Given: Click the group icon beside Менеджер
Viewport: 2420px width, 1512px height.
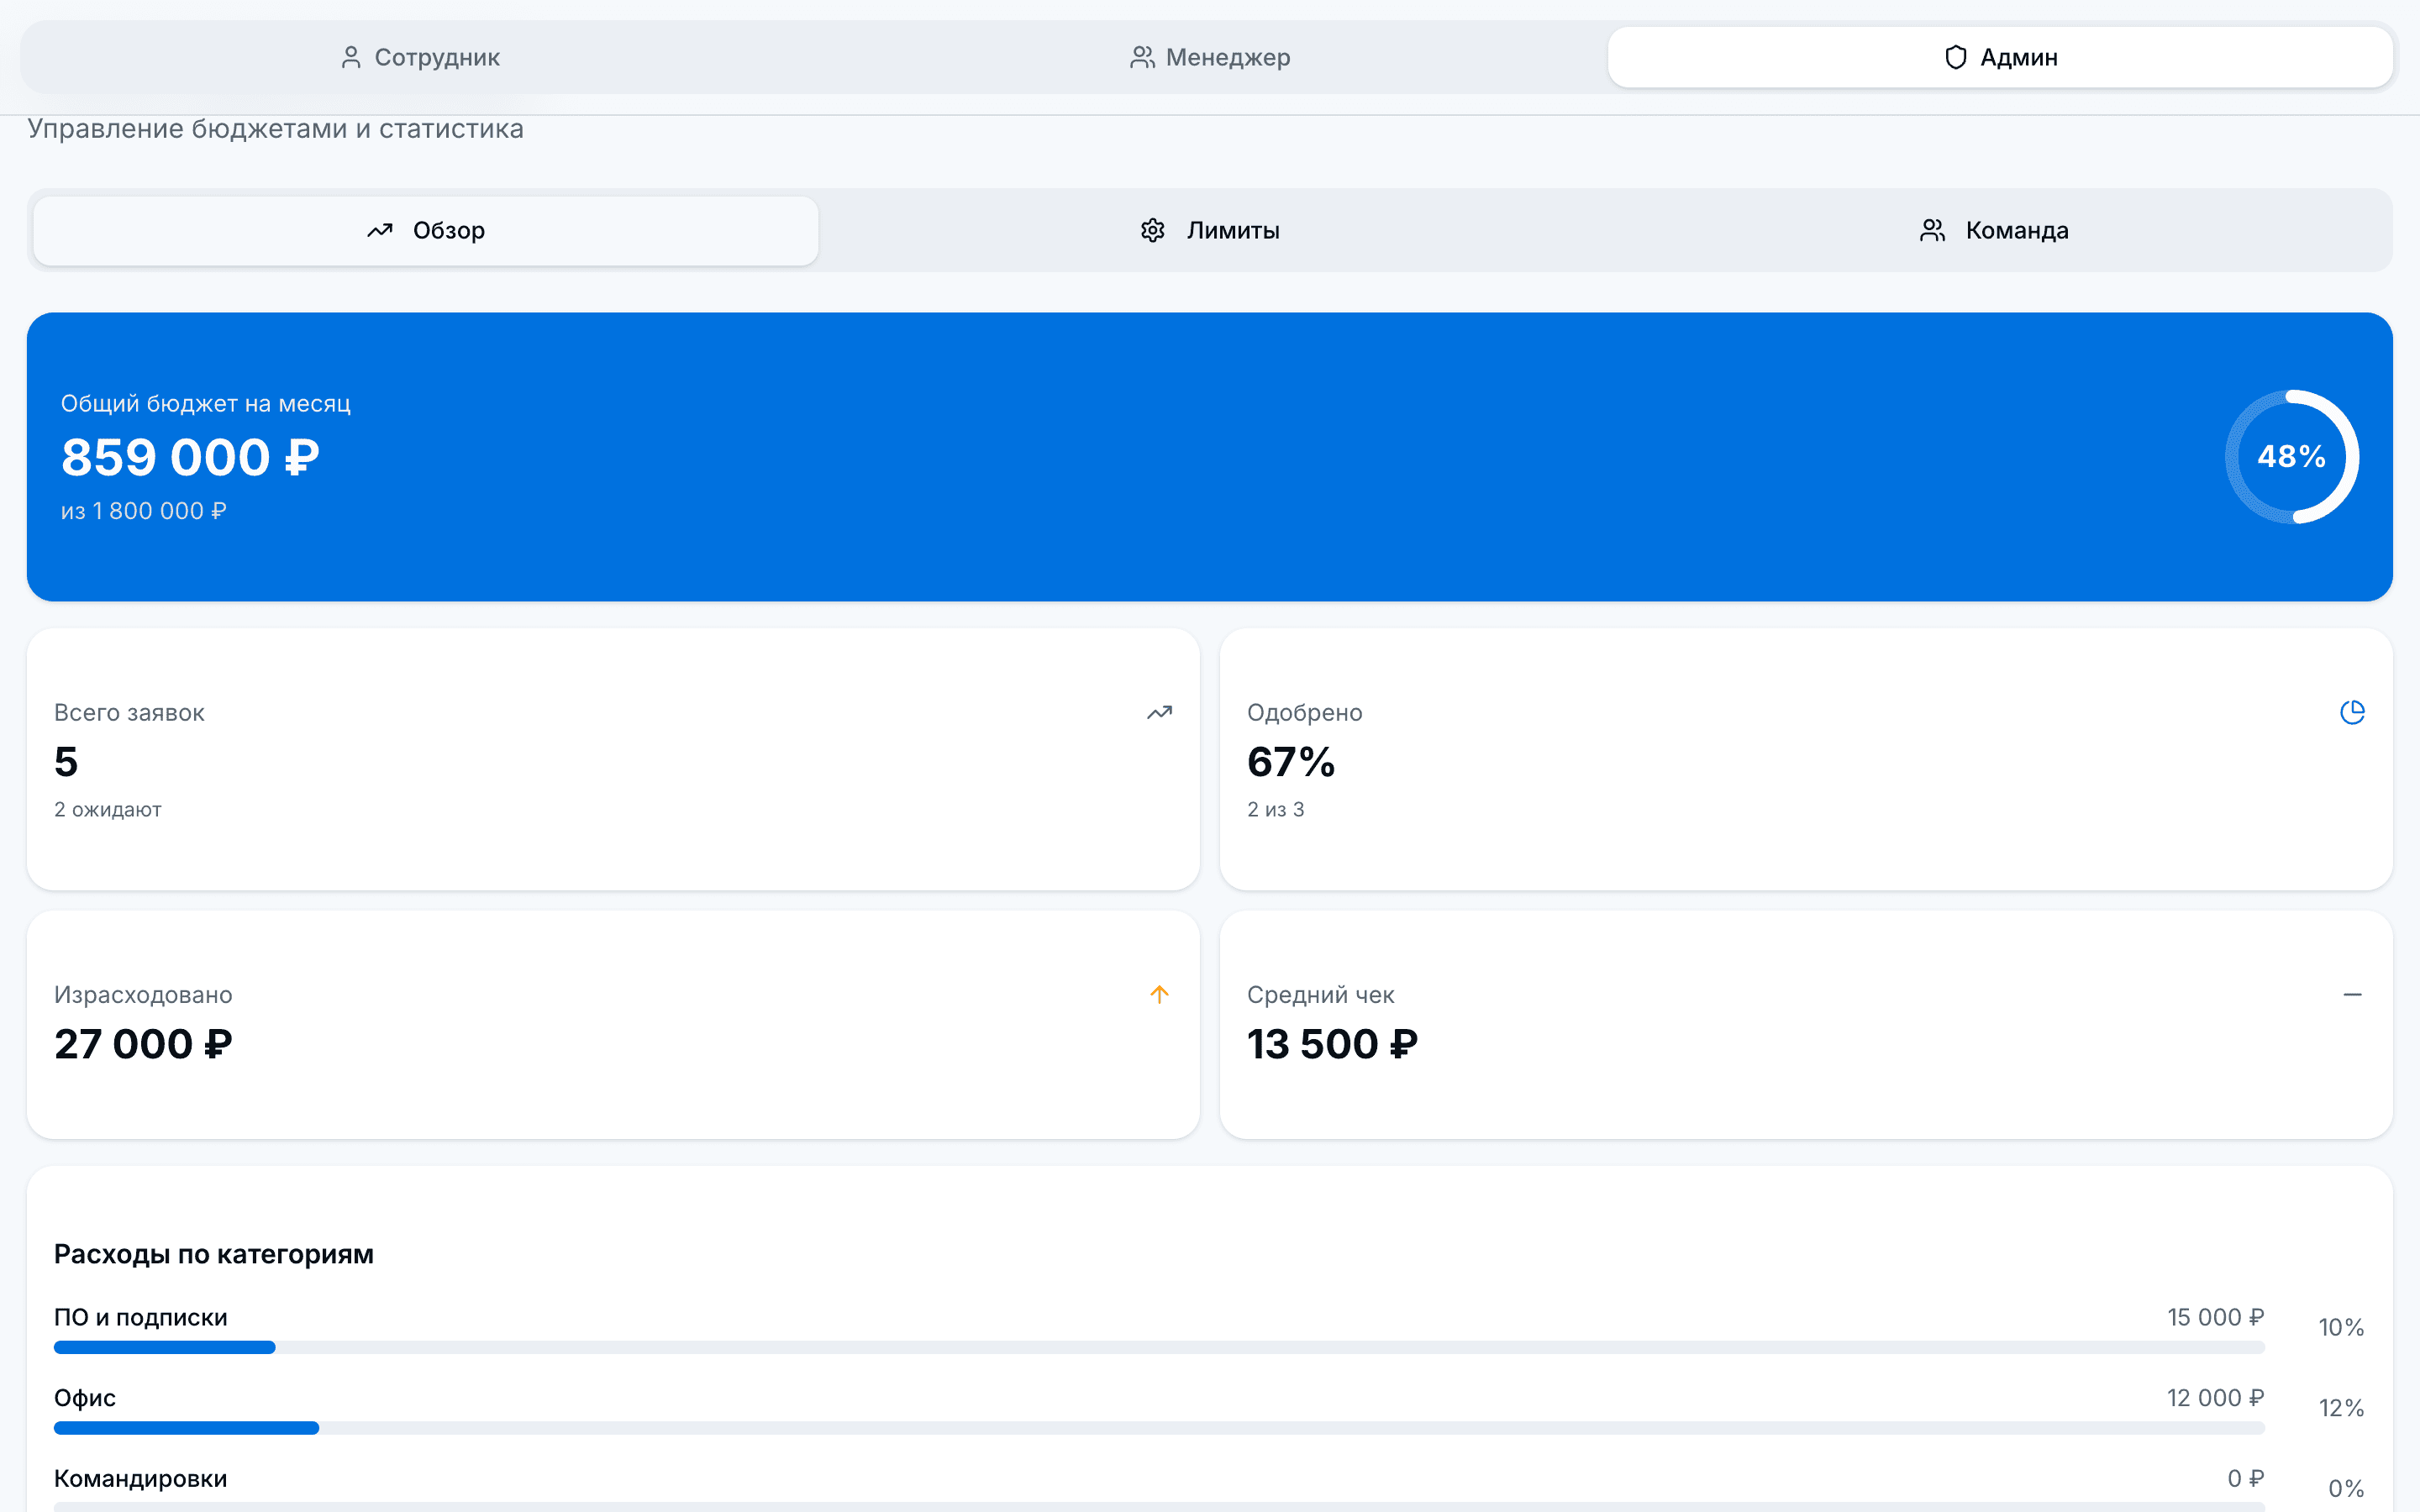Looking at the screenshot, I should click(1142, 57).
